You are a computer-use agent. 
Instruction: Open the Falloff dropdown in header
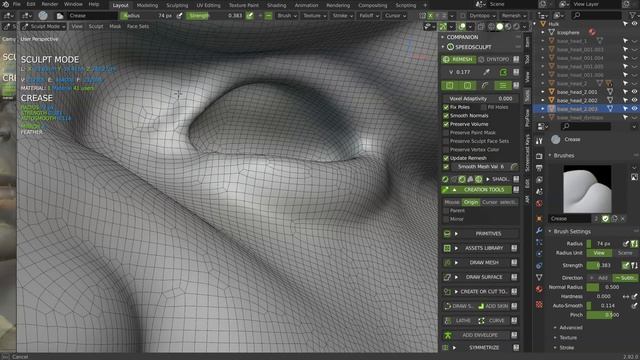tap(369, 16)
